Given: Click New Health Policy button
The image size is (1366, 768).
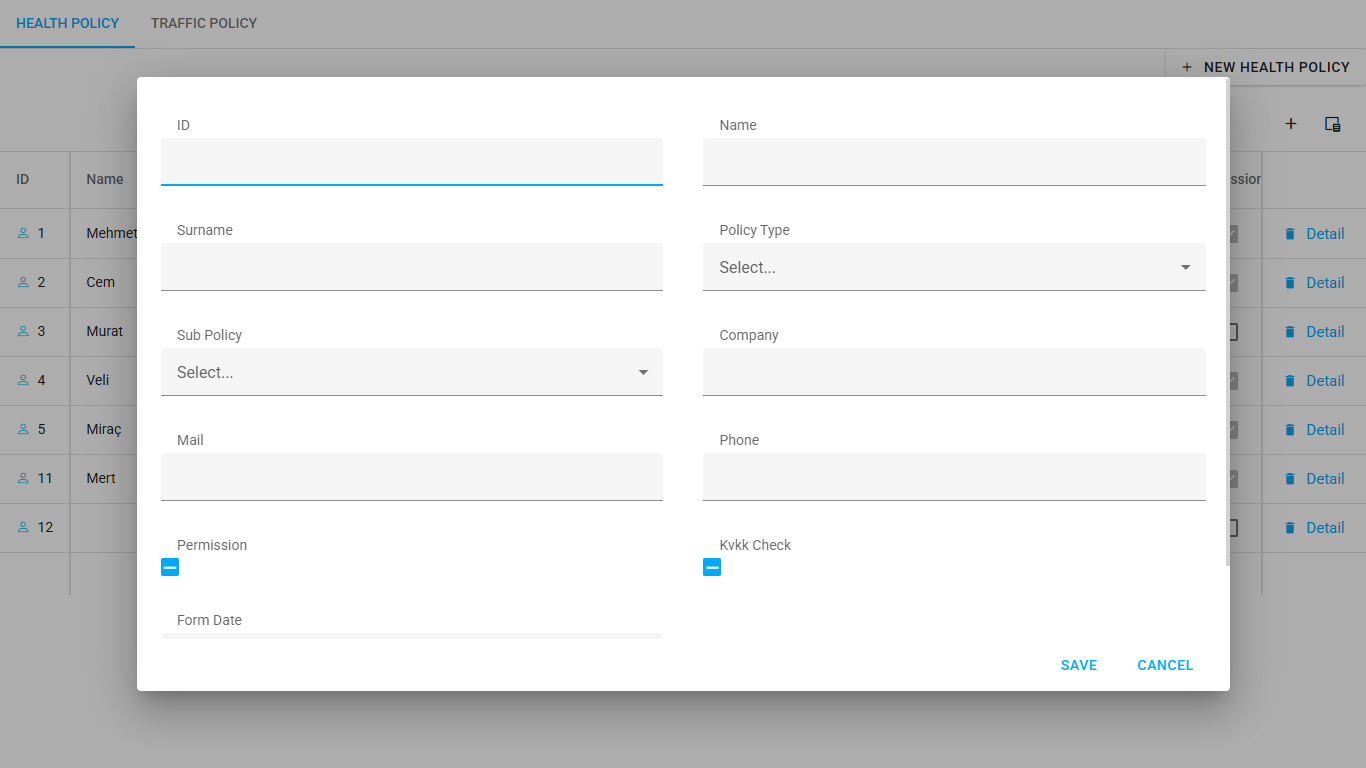Looking at the screenshot, I should tap(1265, 67).
